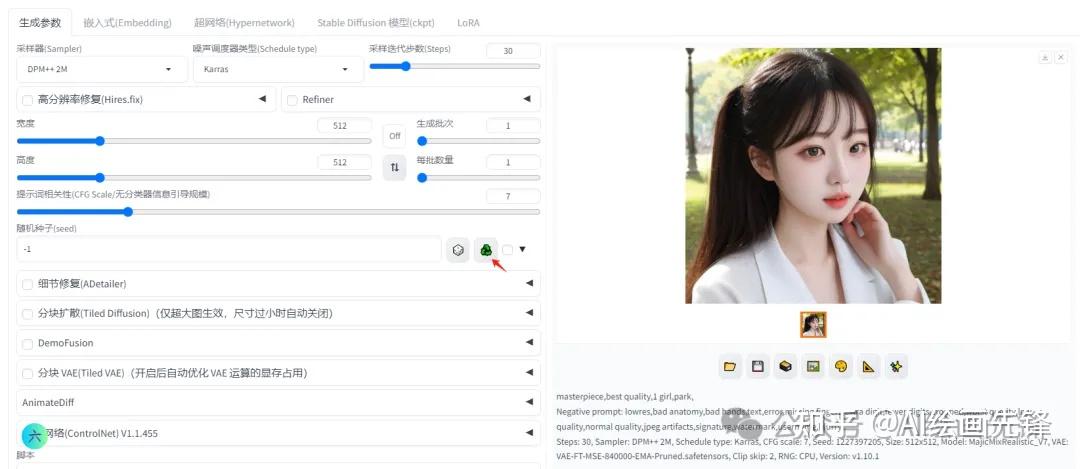The width and height of the screenshot is (1080, 469).
Task: Click the close icon at gallery top-right
Action: pyautogui.click(x=1061, y=58)
